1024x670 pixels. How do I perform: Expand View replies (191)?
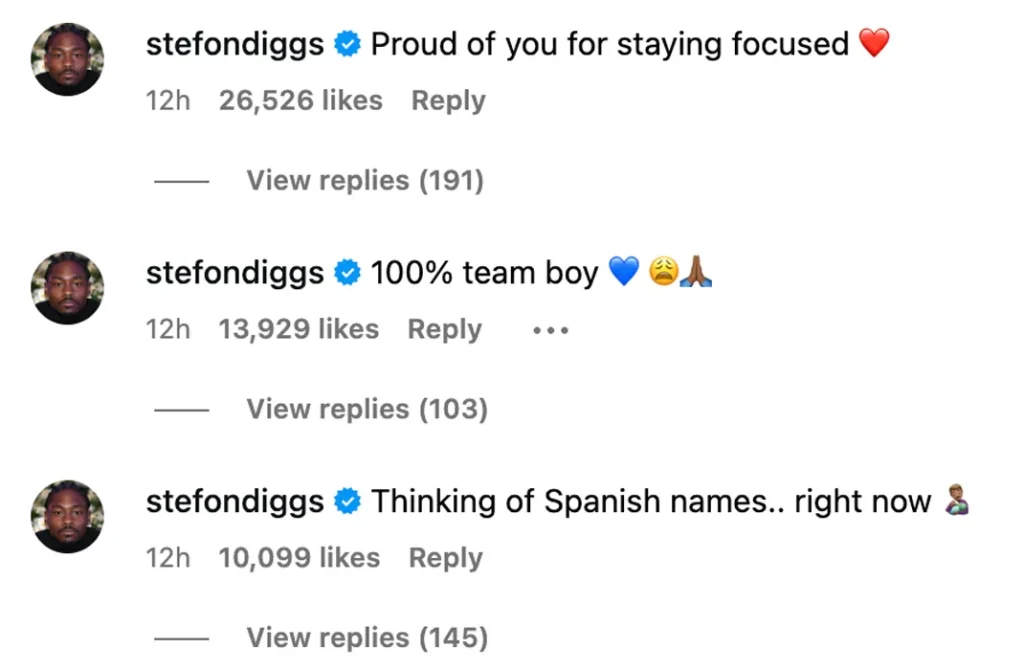pyautogui.click(x=365, y=181)
